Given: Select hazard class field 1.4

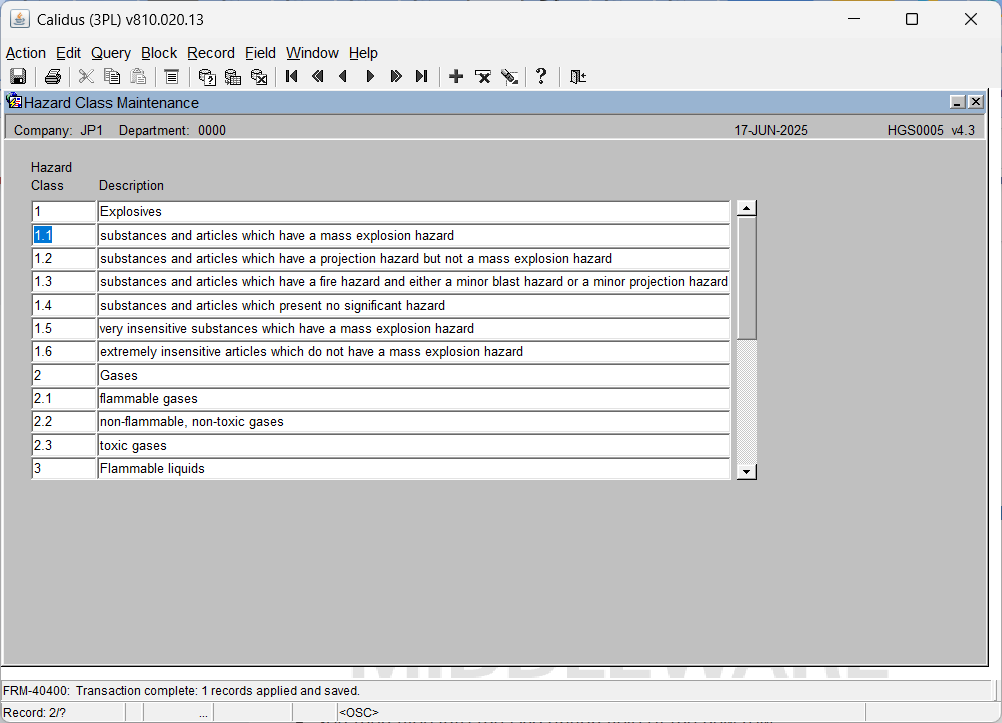Looking at the screenshot, I should [63, 305].
